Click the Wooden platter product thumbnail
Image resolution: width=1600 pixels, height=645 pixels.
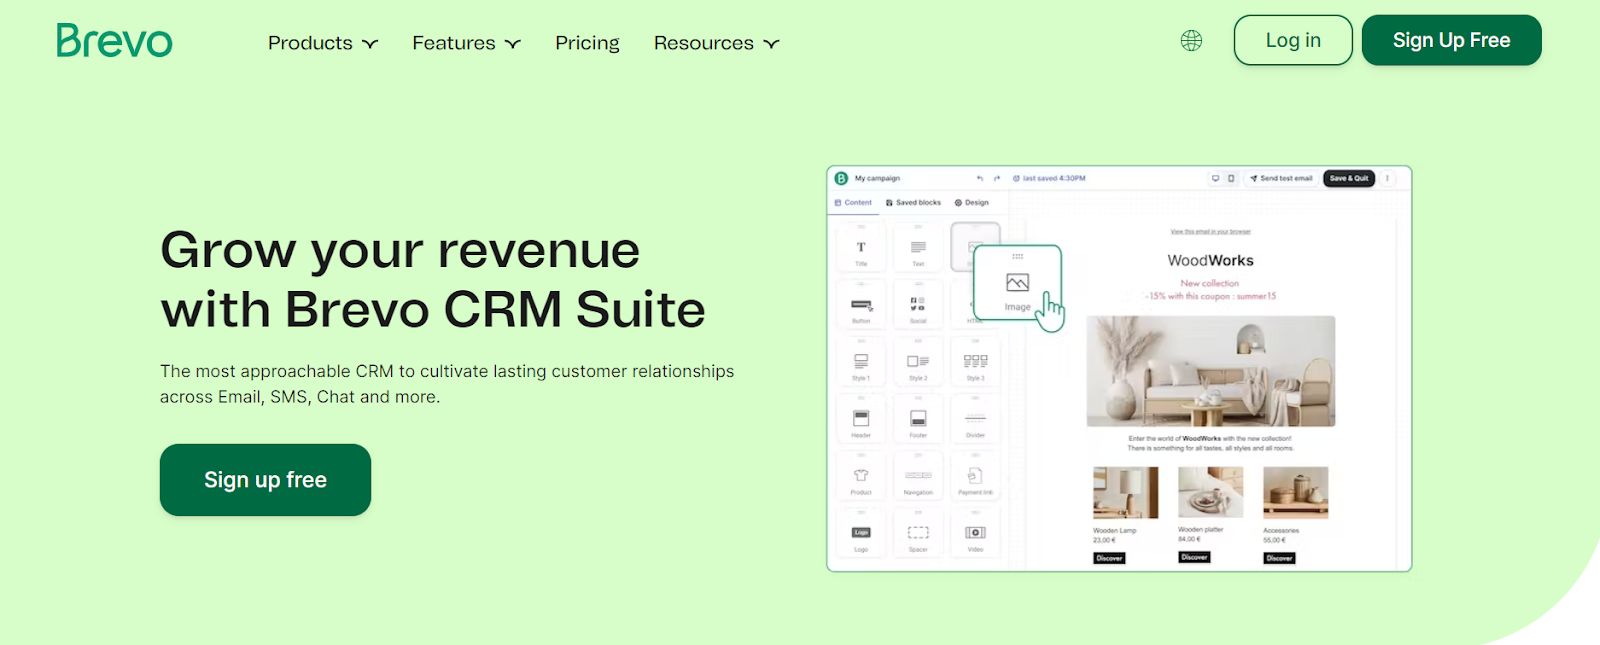(x=1211, y=492)
